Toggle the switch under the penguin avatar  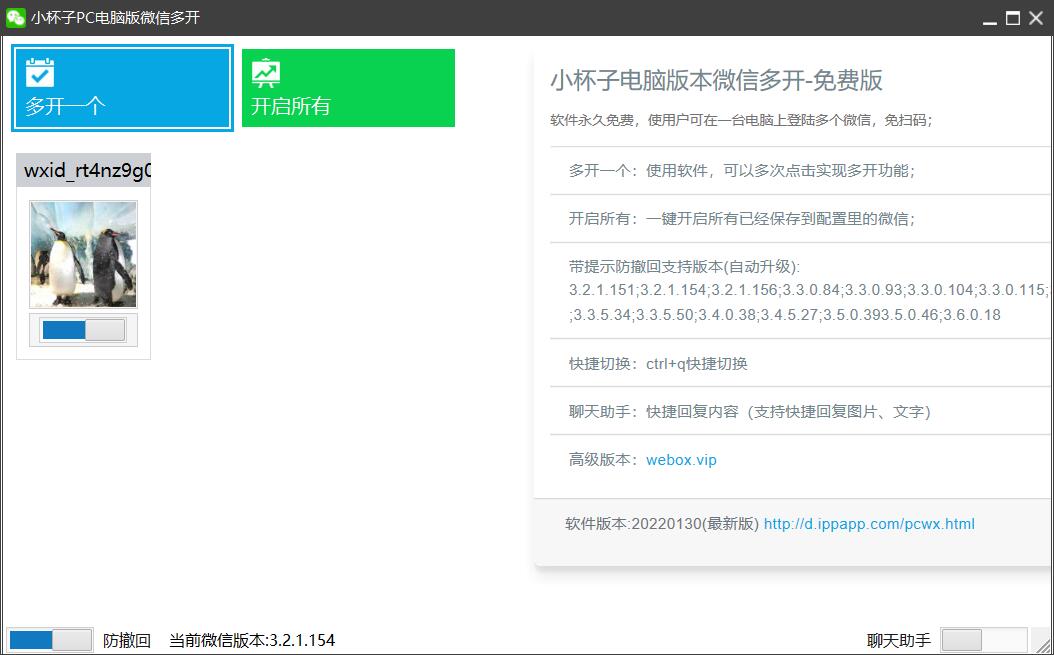point(83,330)
